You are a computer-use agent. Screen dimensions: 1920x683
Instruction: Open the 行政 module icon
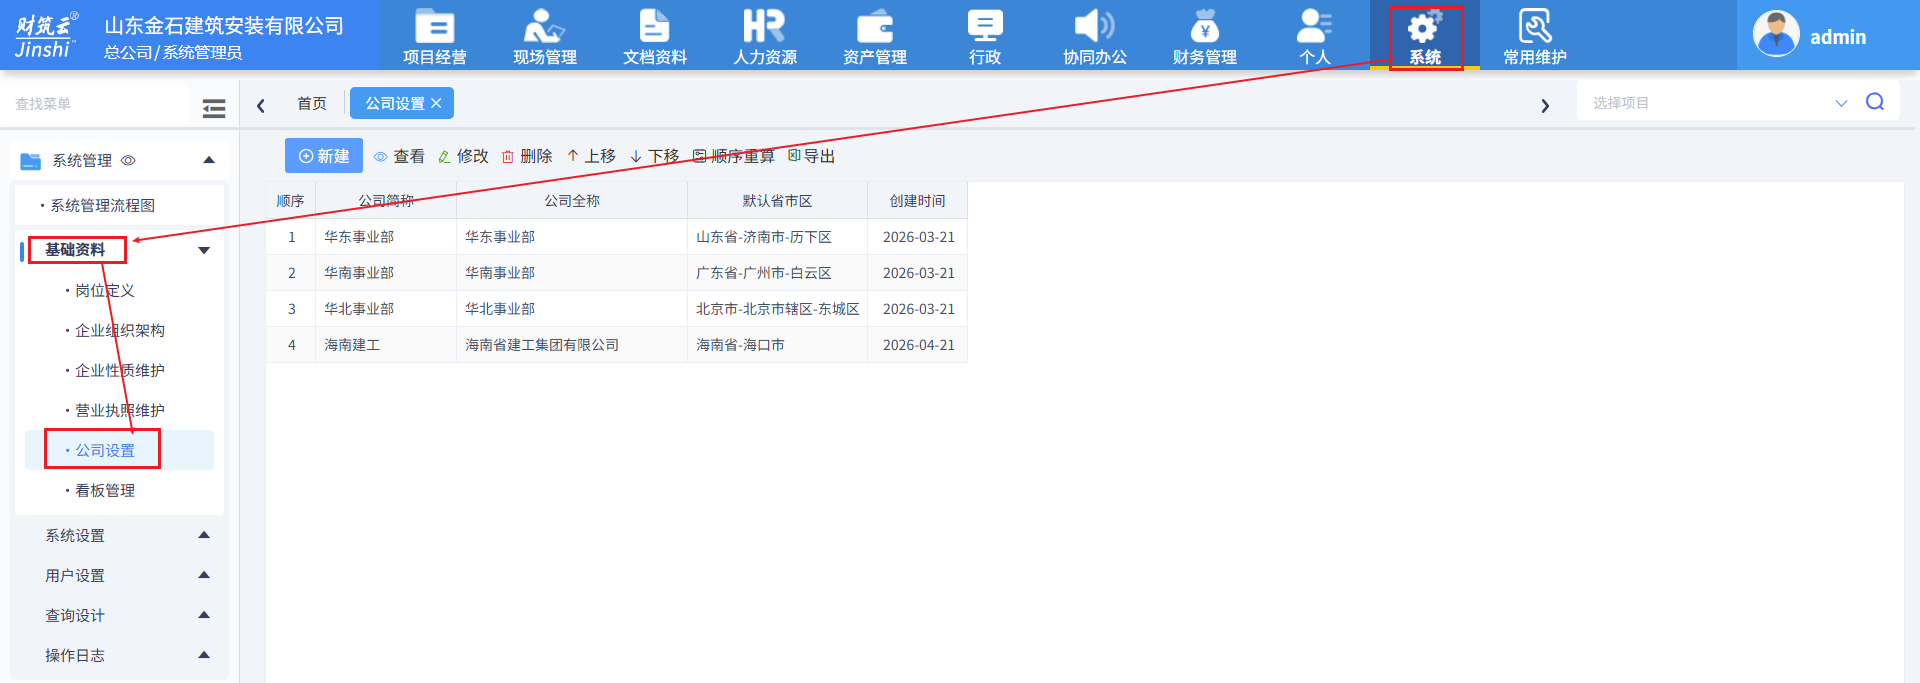(984, 36)
